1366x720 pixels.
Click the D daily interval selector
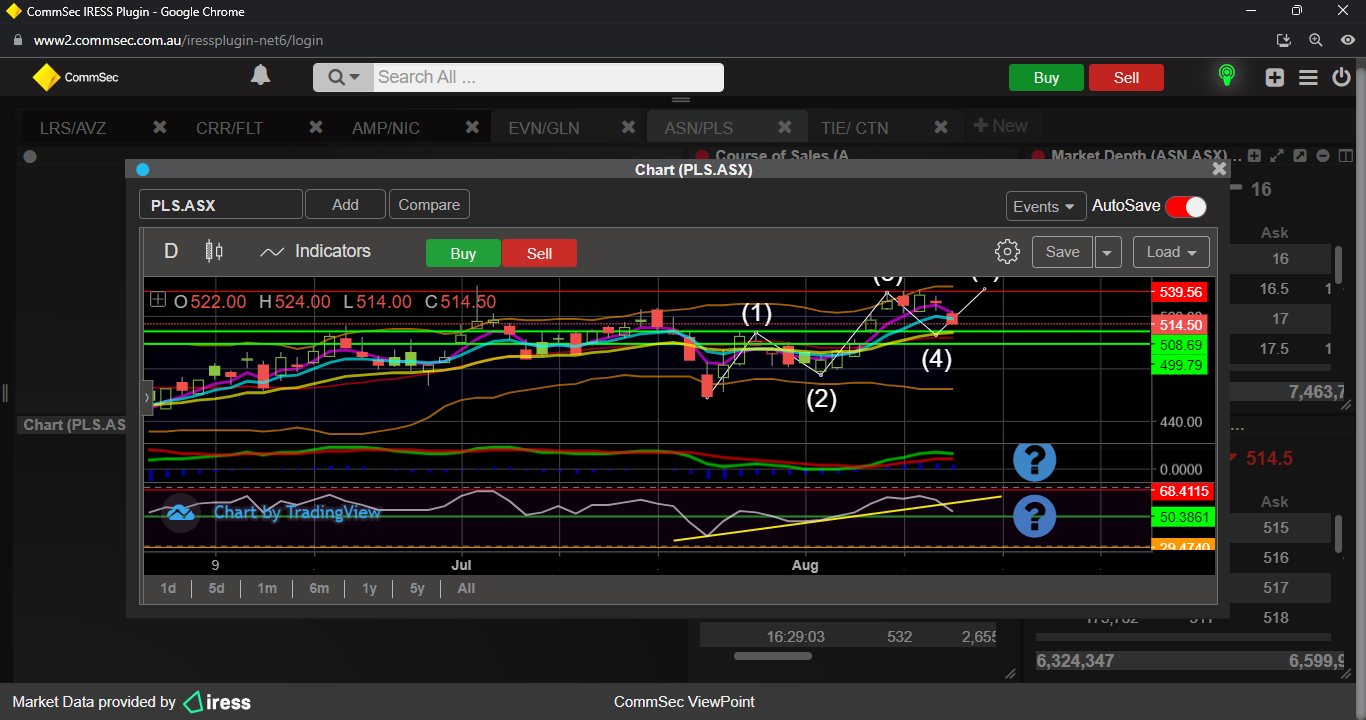point(171,251)
